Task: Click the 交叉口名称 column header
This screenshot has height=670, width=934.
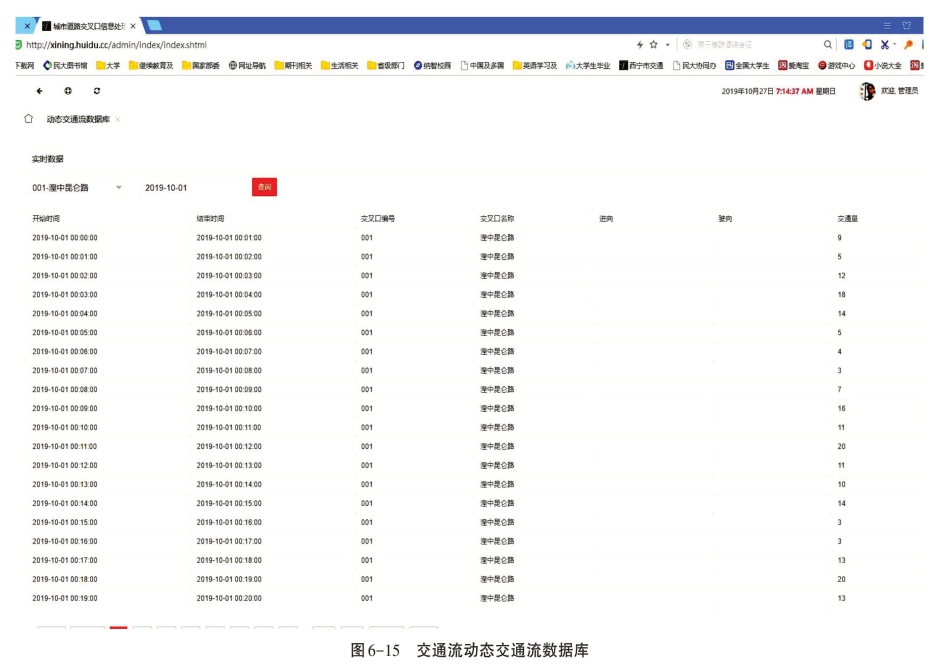Action: point(497,219)
